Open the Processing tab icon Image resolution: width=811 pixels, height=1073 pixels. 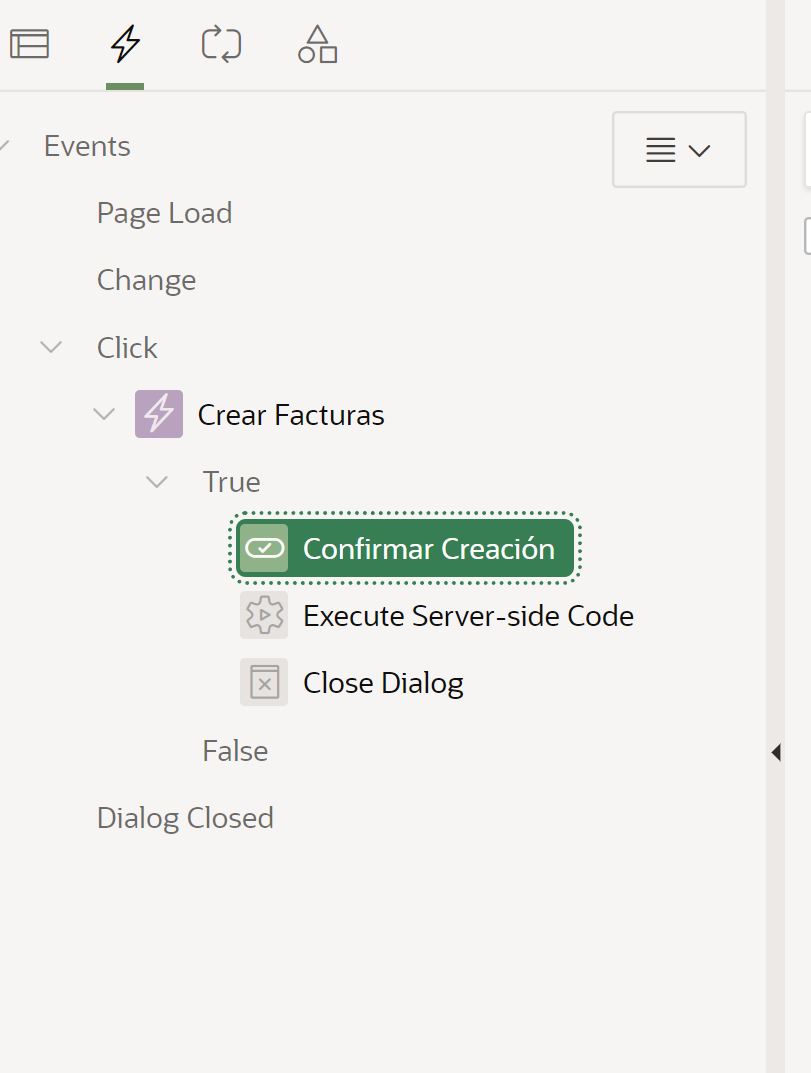pos(219,43)
